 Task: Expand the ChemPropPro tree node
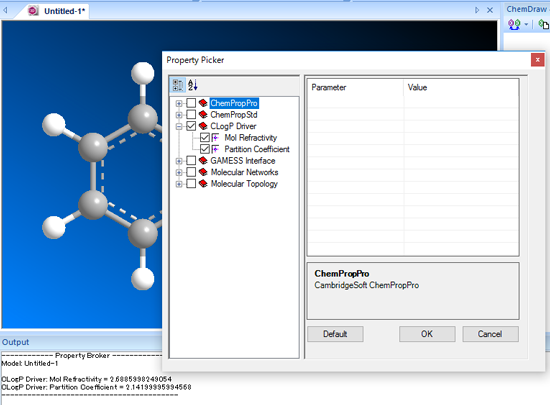click(x=179, y=103)
